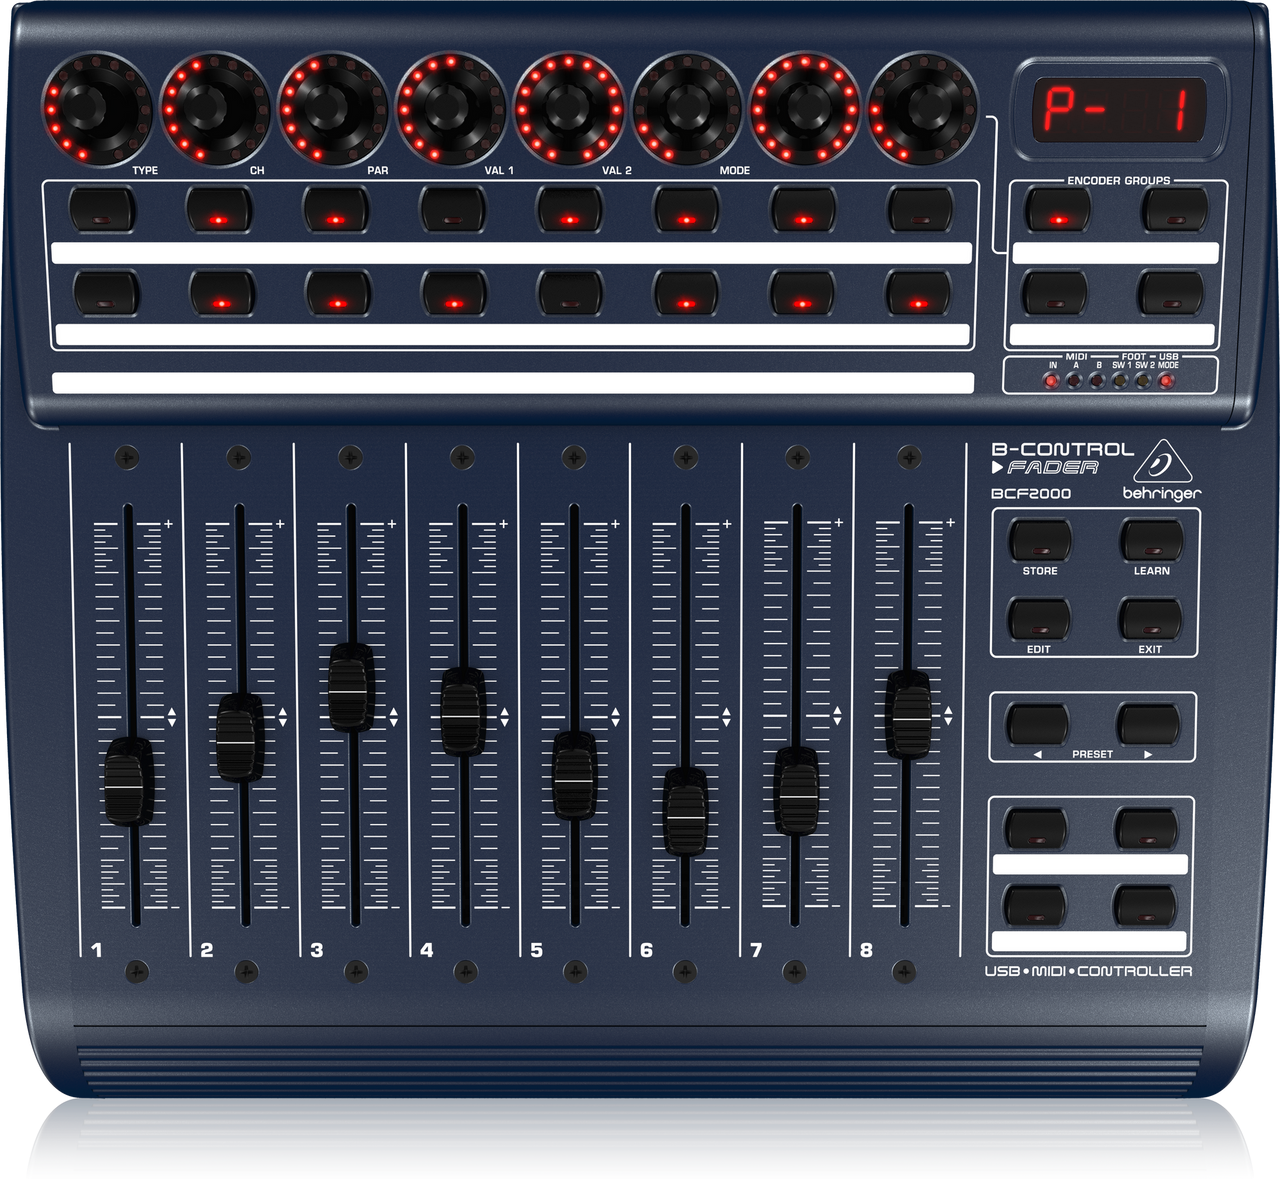Select the bottom-left Encoder Groups button
This screenshot has width=1280, height=1181.
click(1054, 294)
